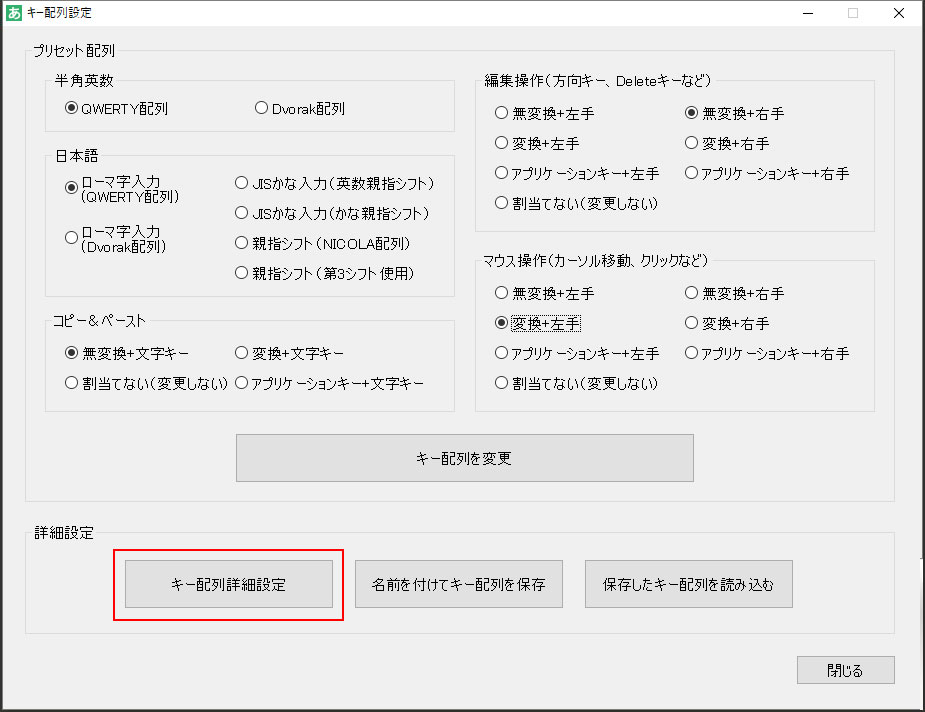Set mouse operations to アプリケーションキー+左手
Image resolution: width=925 pixels, height=712 pixels.
(x=501, y=352)
